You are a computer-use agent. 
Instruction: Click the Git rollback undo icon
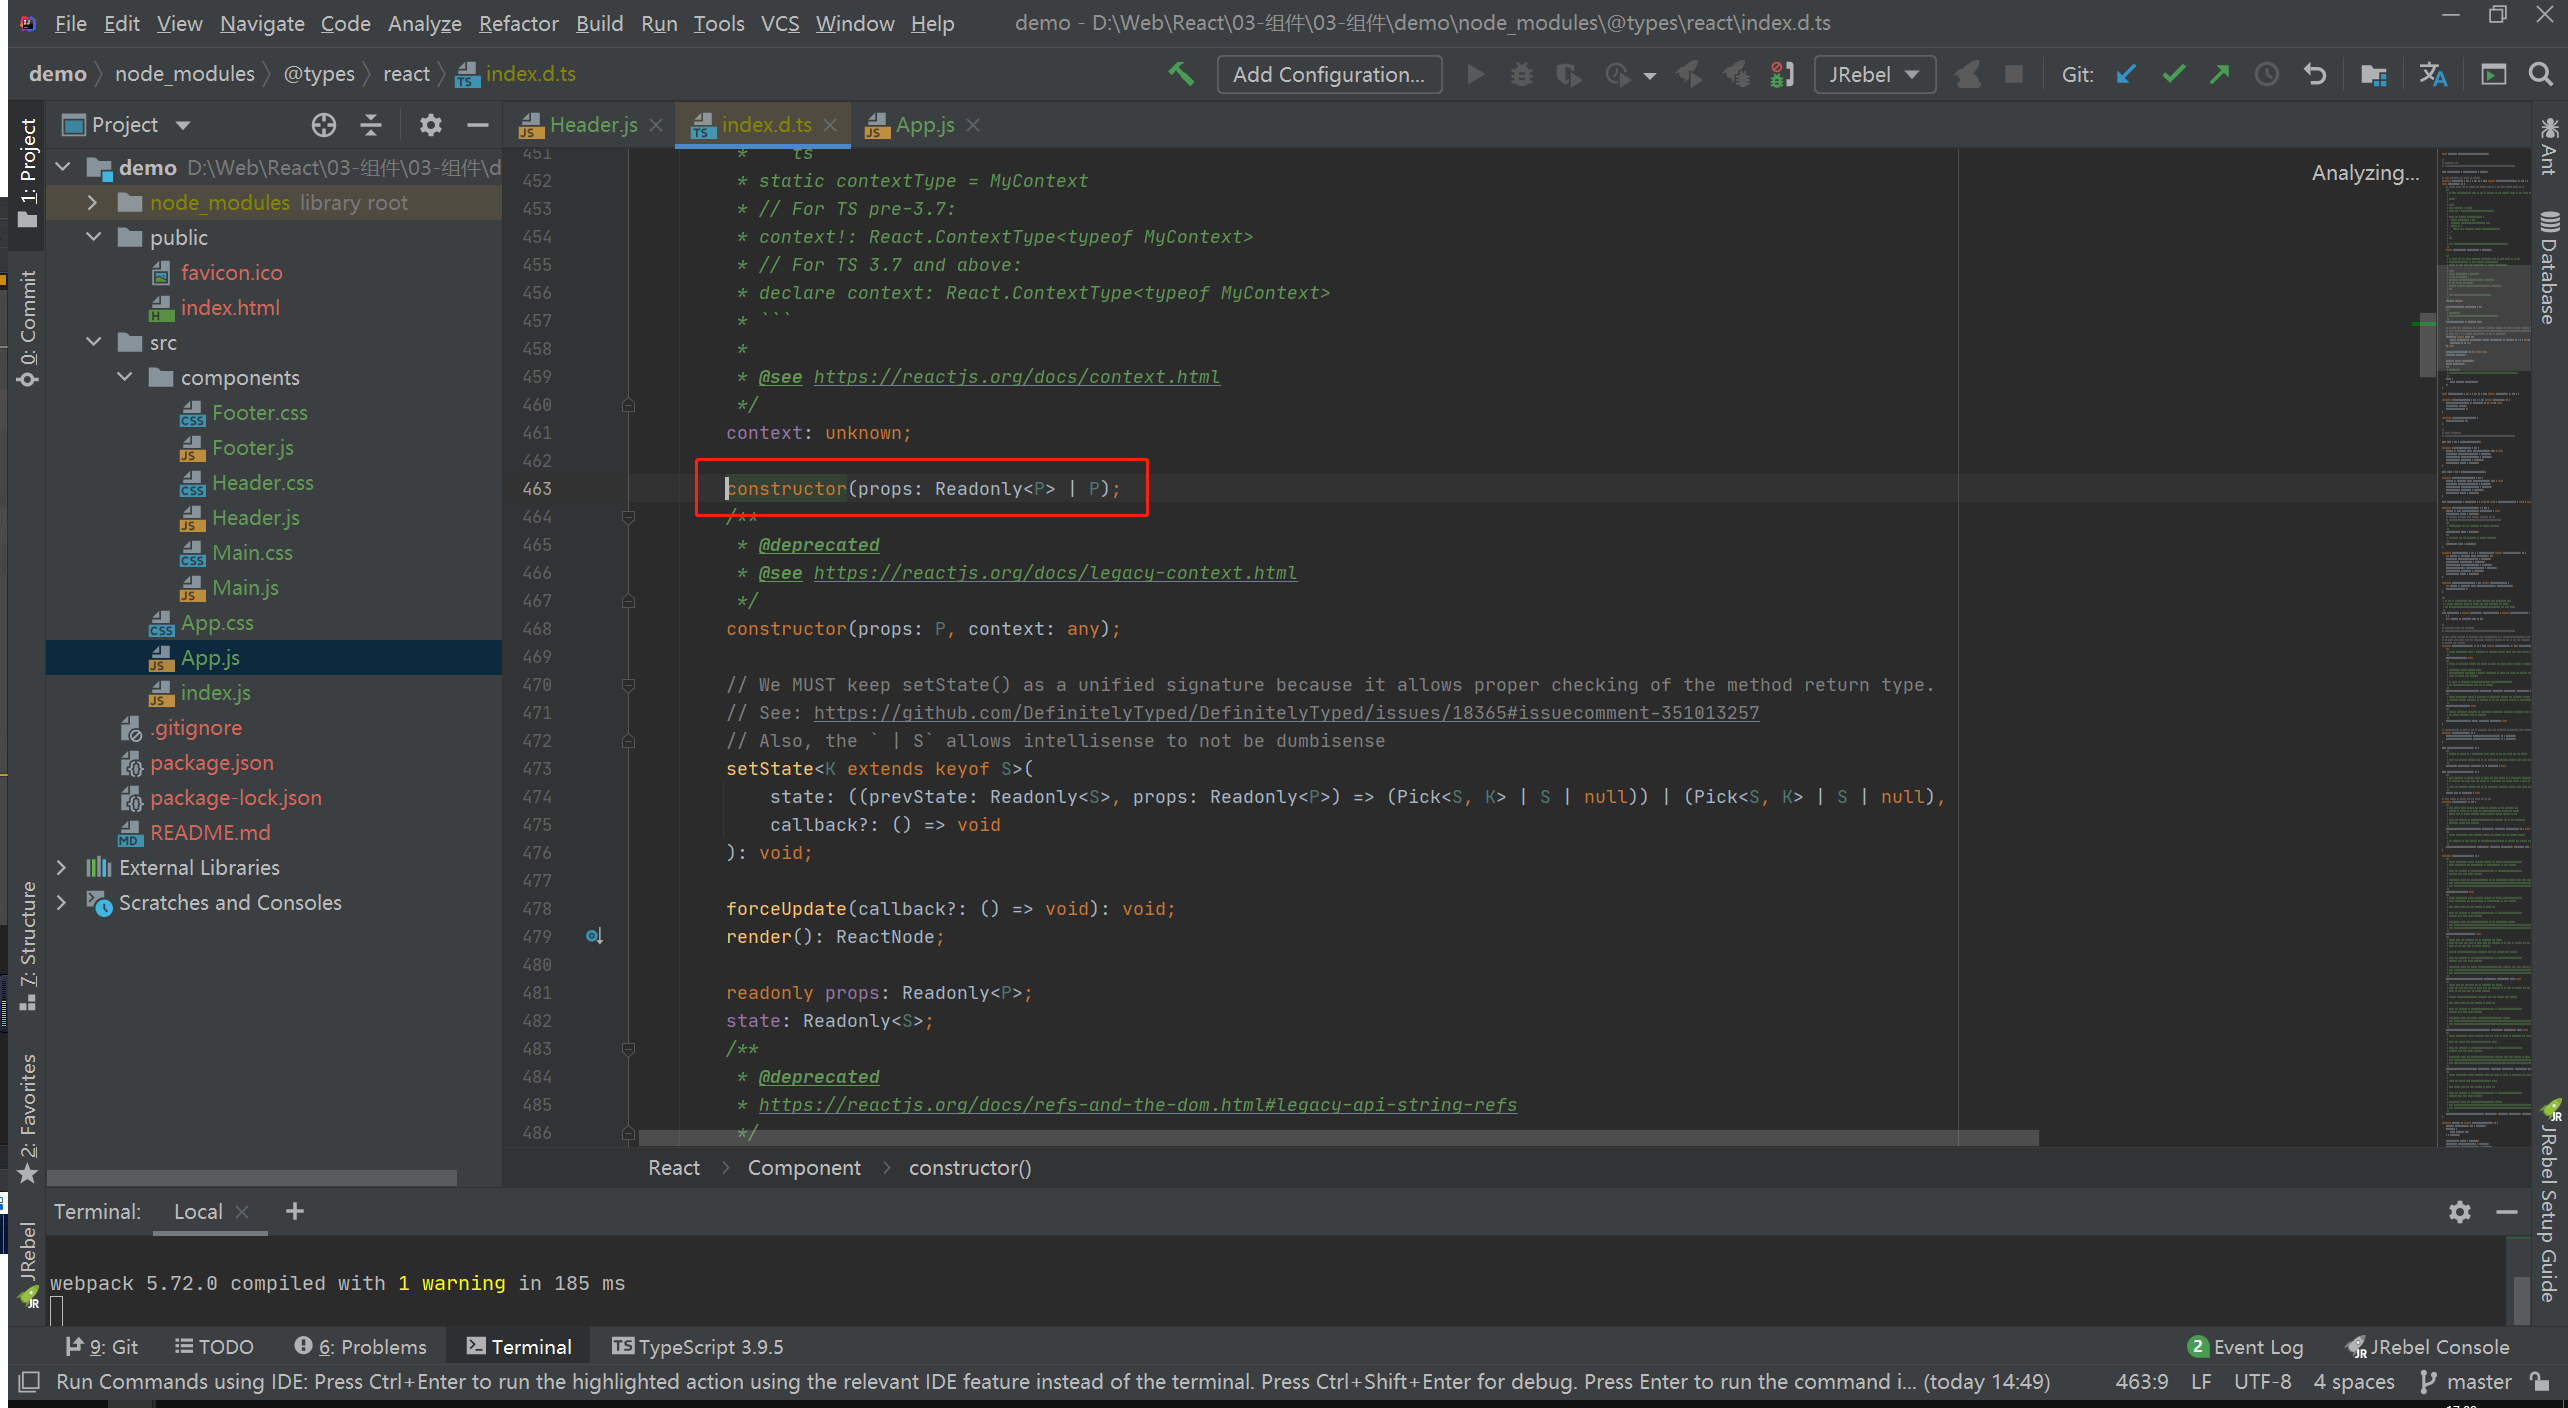click(2314, 74)
